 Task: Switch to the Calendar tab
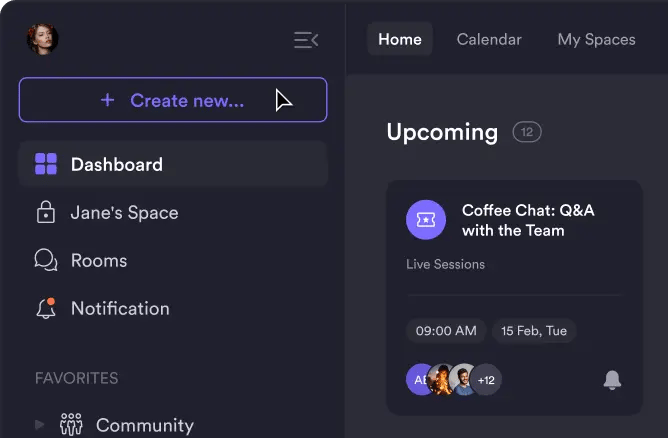click(489, 40)
